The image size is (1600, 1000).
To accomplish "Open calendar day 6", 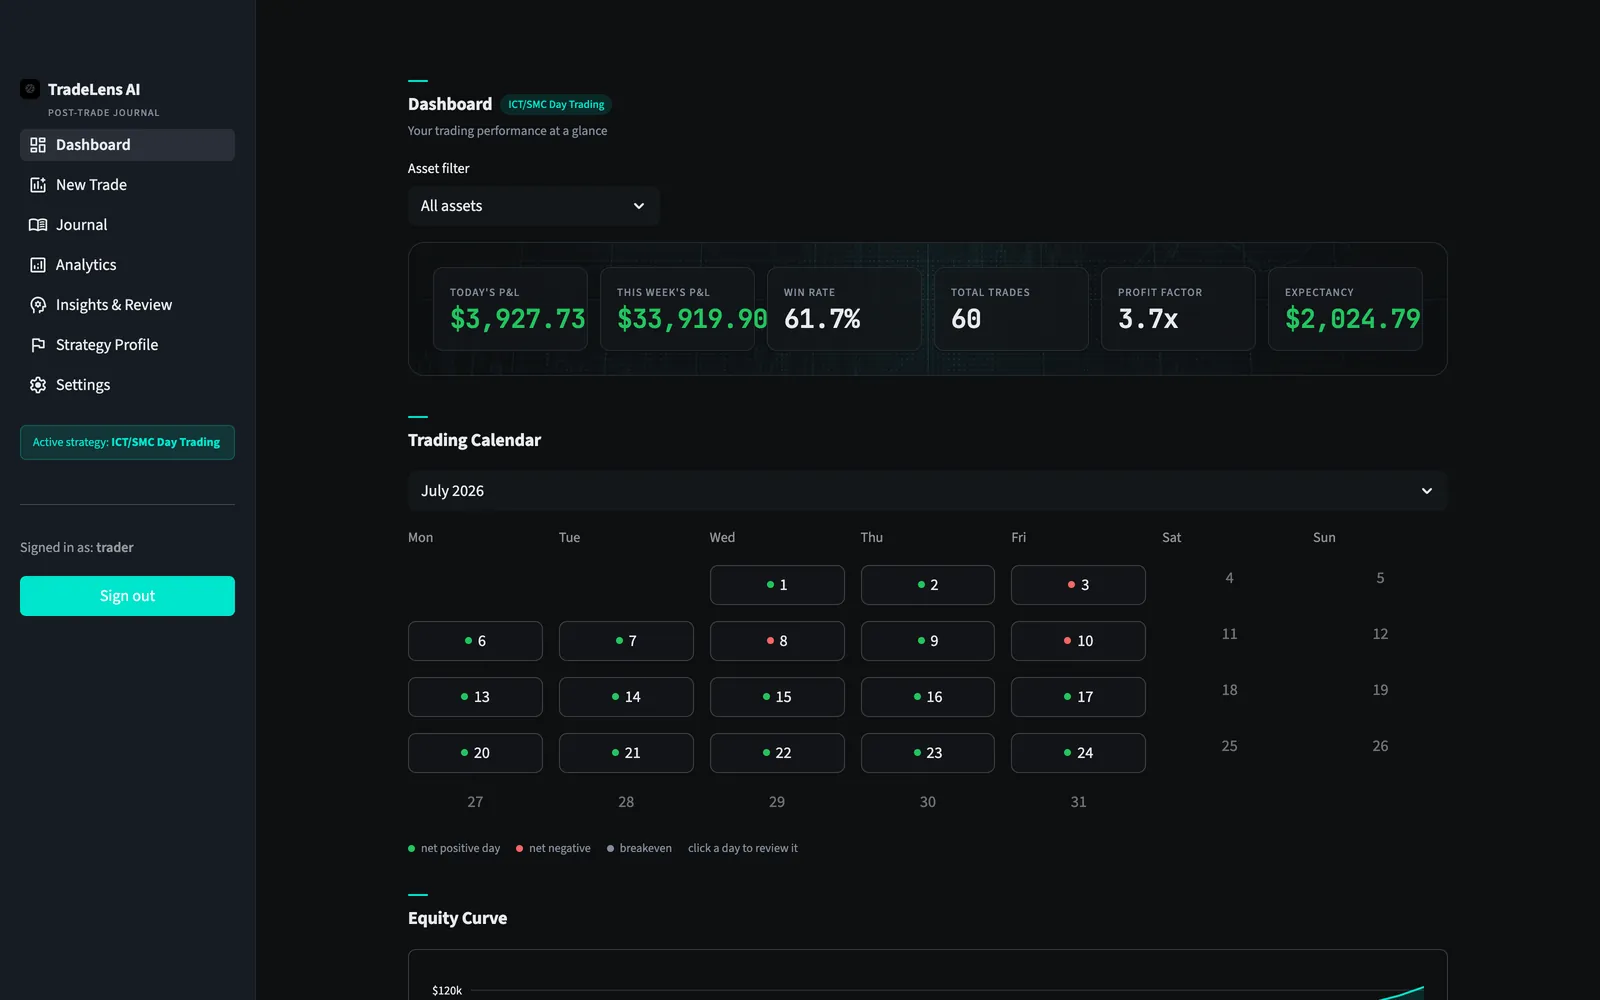I will click(x=475, y=641).
